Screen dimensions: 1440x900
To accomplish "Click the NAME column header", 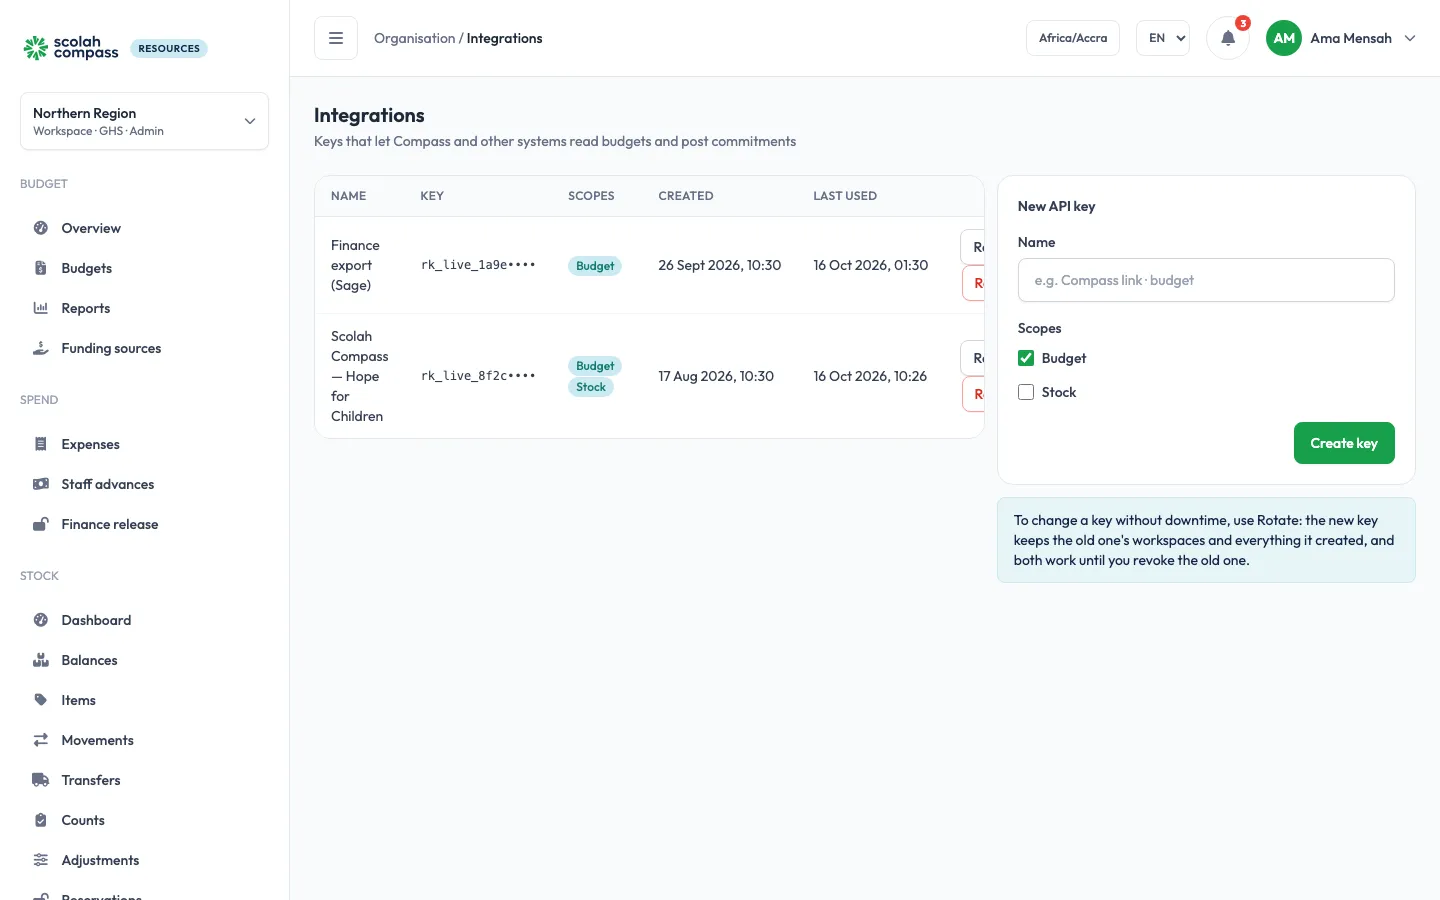I will [349, 196].
